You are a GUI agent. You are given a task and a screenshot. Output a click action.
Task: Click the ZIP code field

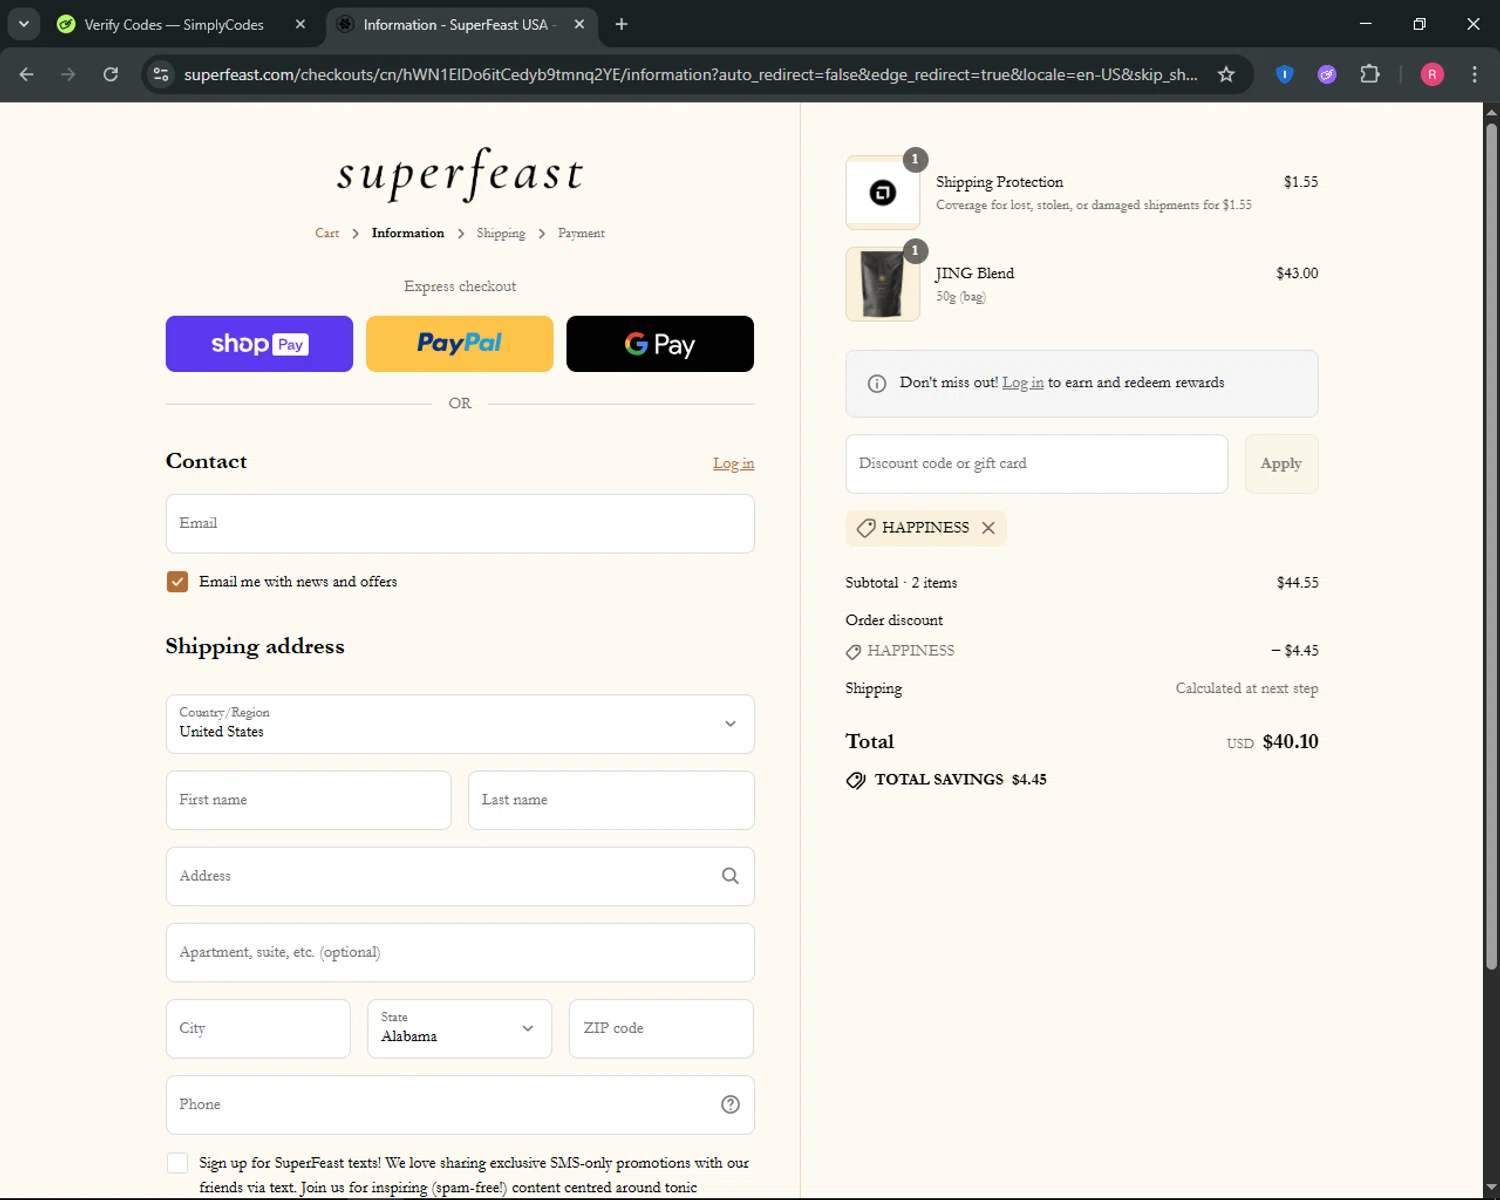[661, 1028]
